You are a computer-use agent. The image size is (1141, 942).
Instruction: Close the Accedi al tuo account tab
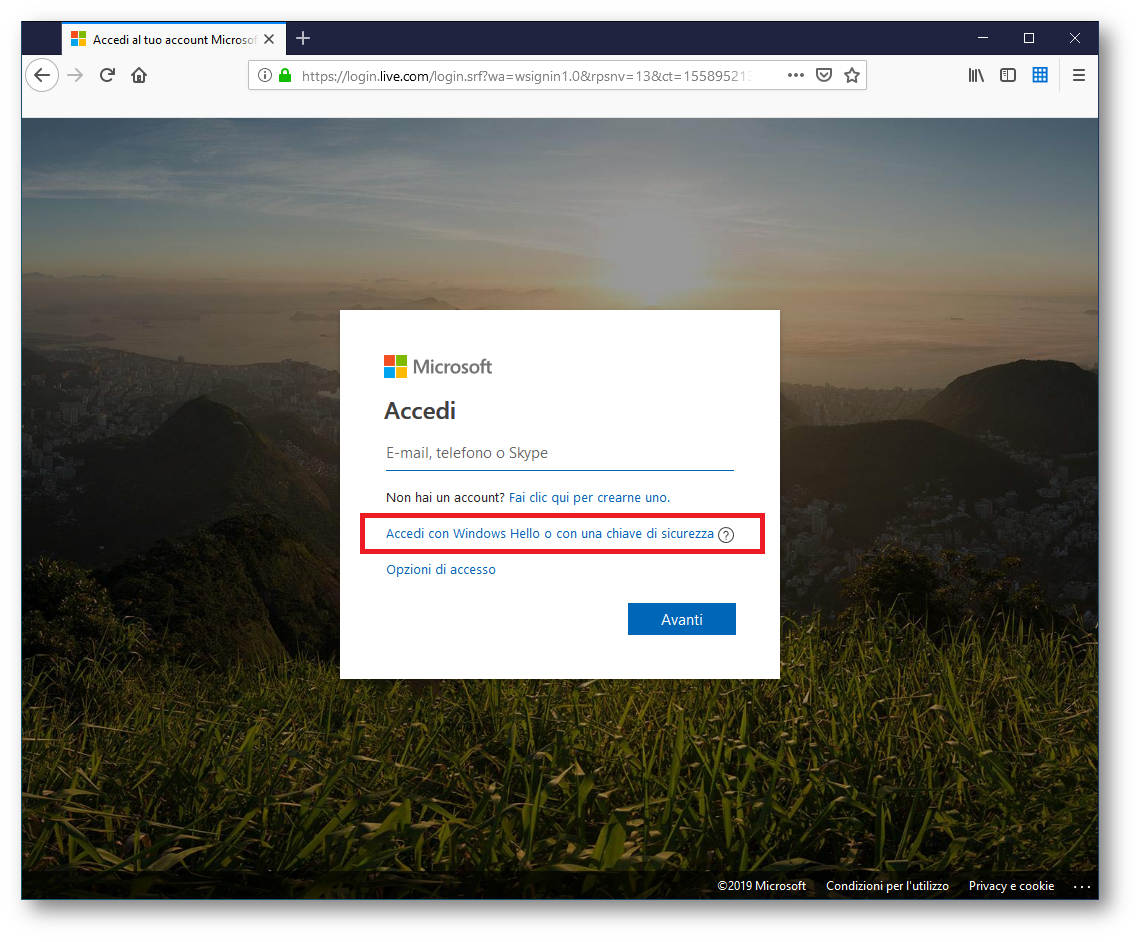pos(269,39)
